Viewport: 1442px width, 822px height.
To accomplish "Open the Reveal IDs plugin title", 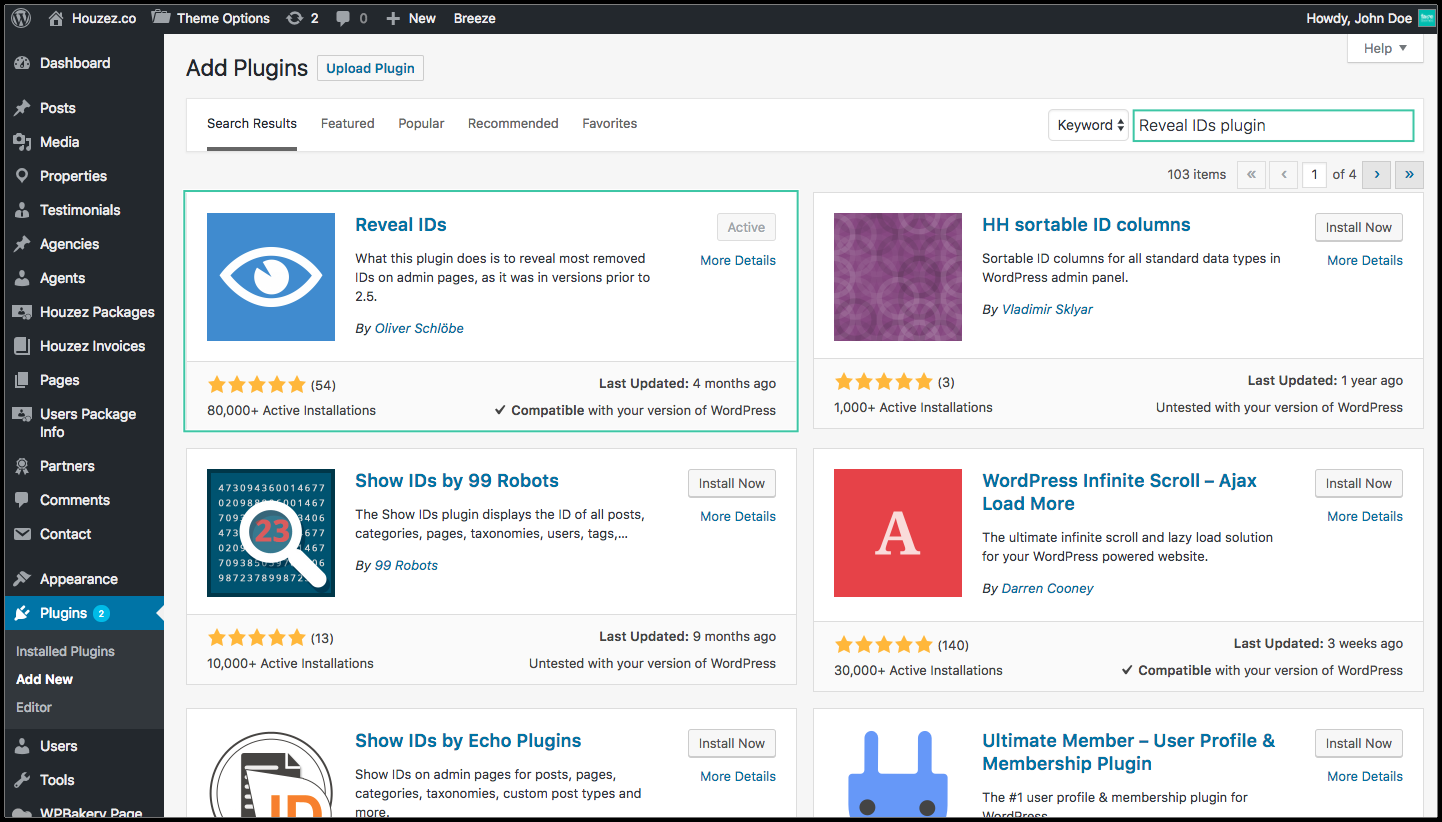I will coord(401,225).
